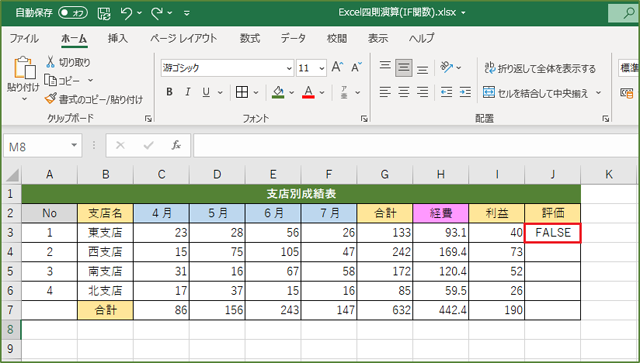The height and width of the screenshot is (363, 640).
Task: Switch to the 数式 tab
Action: coord(249,38)
